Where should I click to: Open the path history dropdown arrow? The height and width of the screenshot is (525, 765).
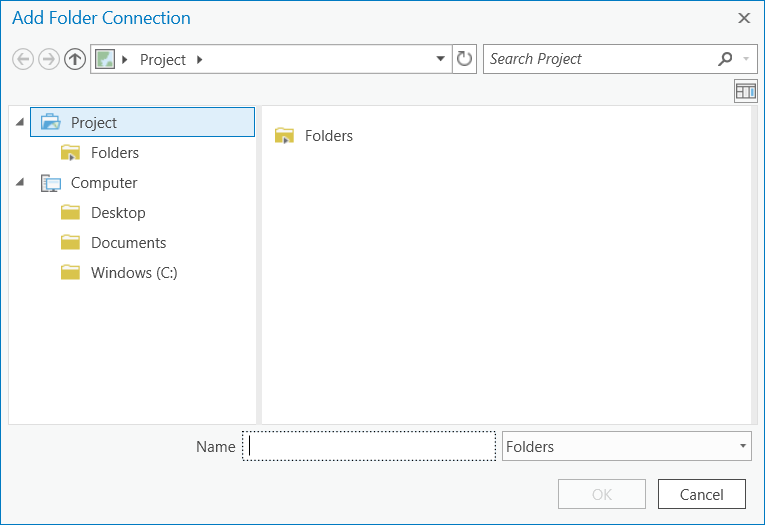pyautogui.click(x=441, y=59)
